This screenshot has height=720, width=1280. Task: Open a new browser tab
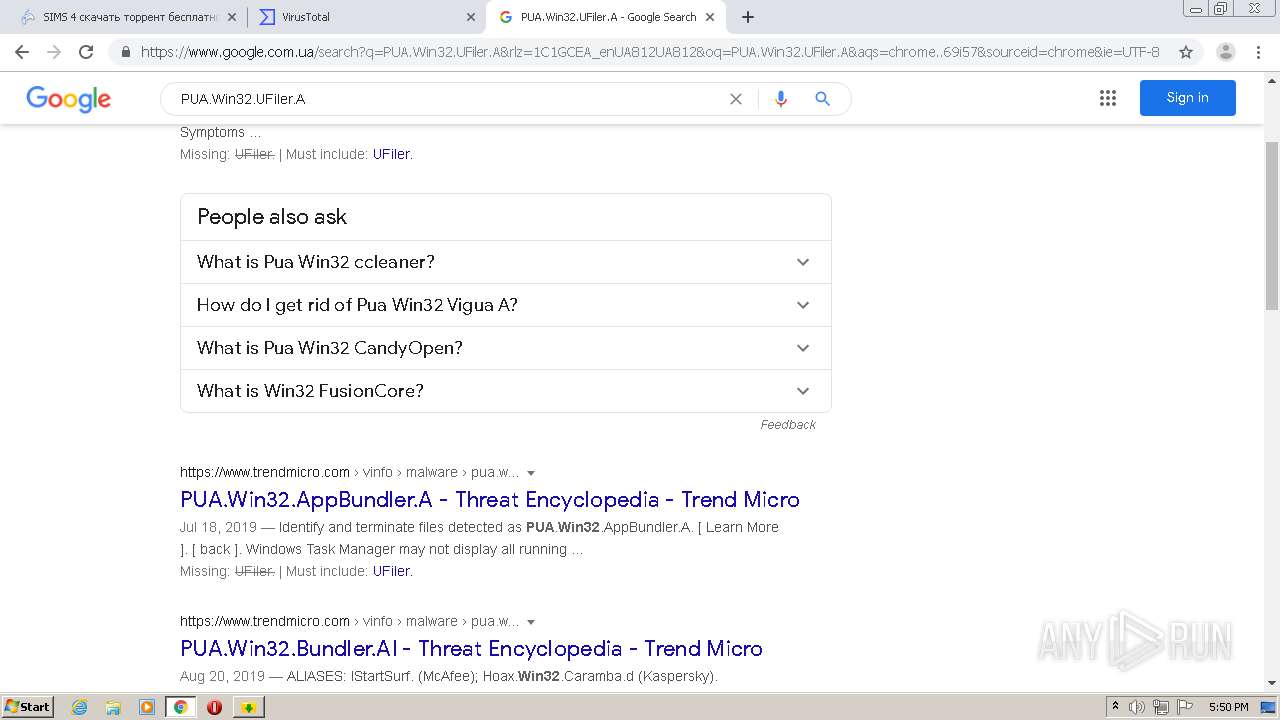pos(748,17)
